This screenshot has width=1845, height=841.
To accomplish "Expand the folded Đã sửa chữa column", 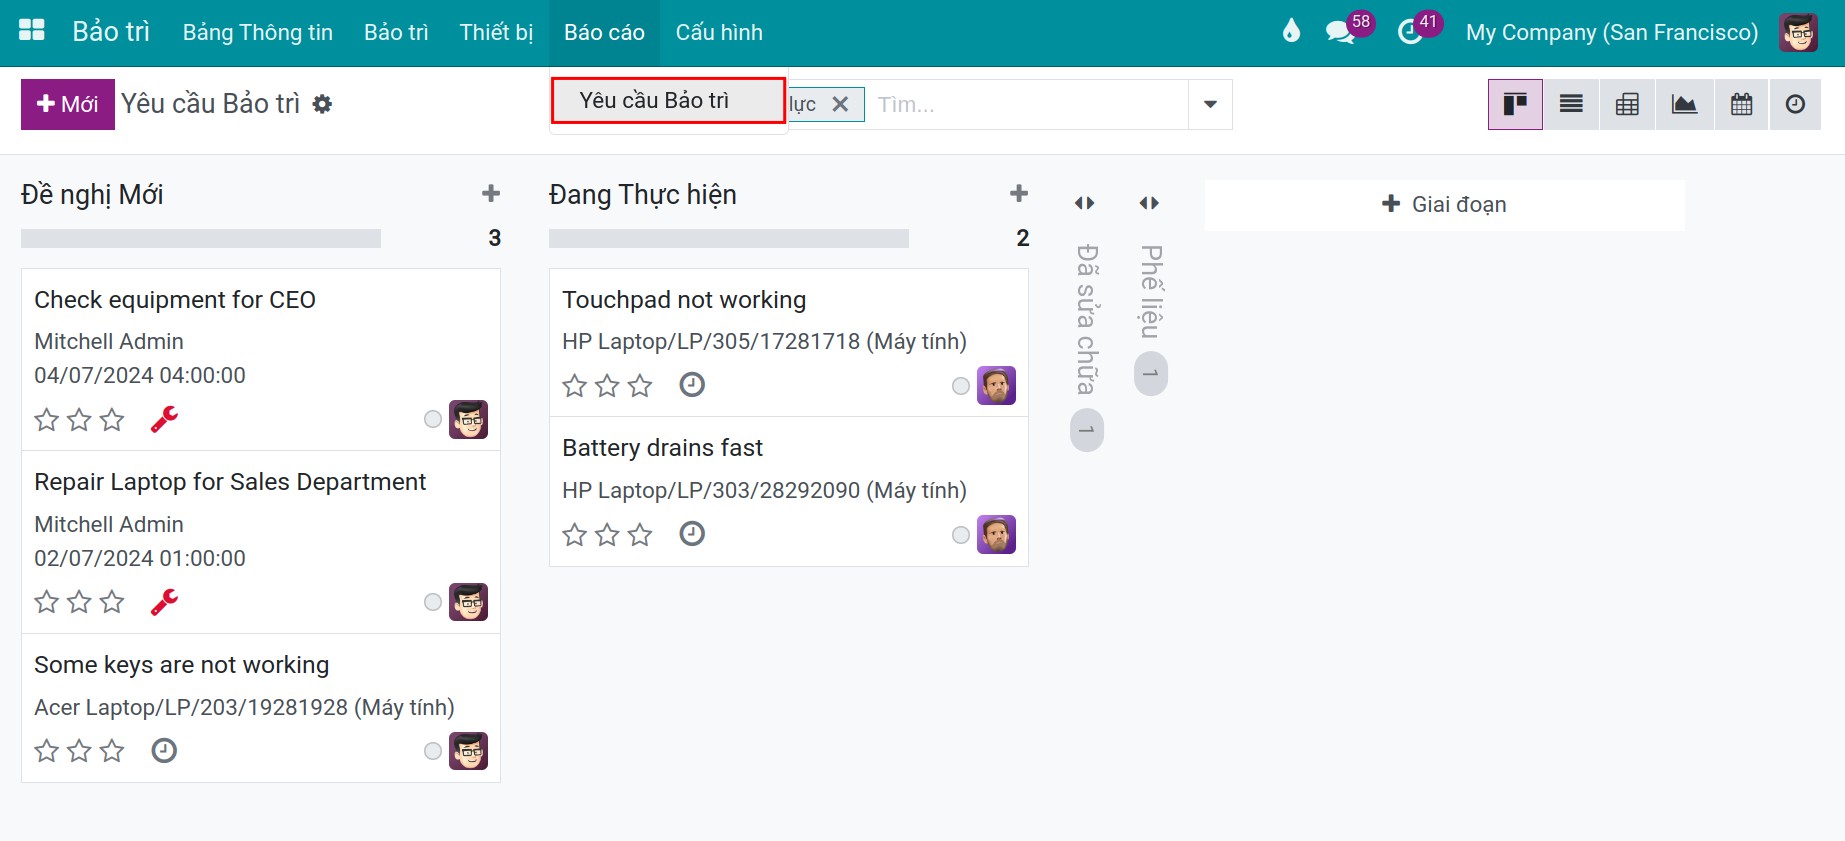I will 1085,203.
